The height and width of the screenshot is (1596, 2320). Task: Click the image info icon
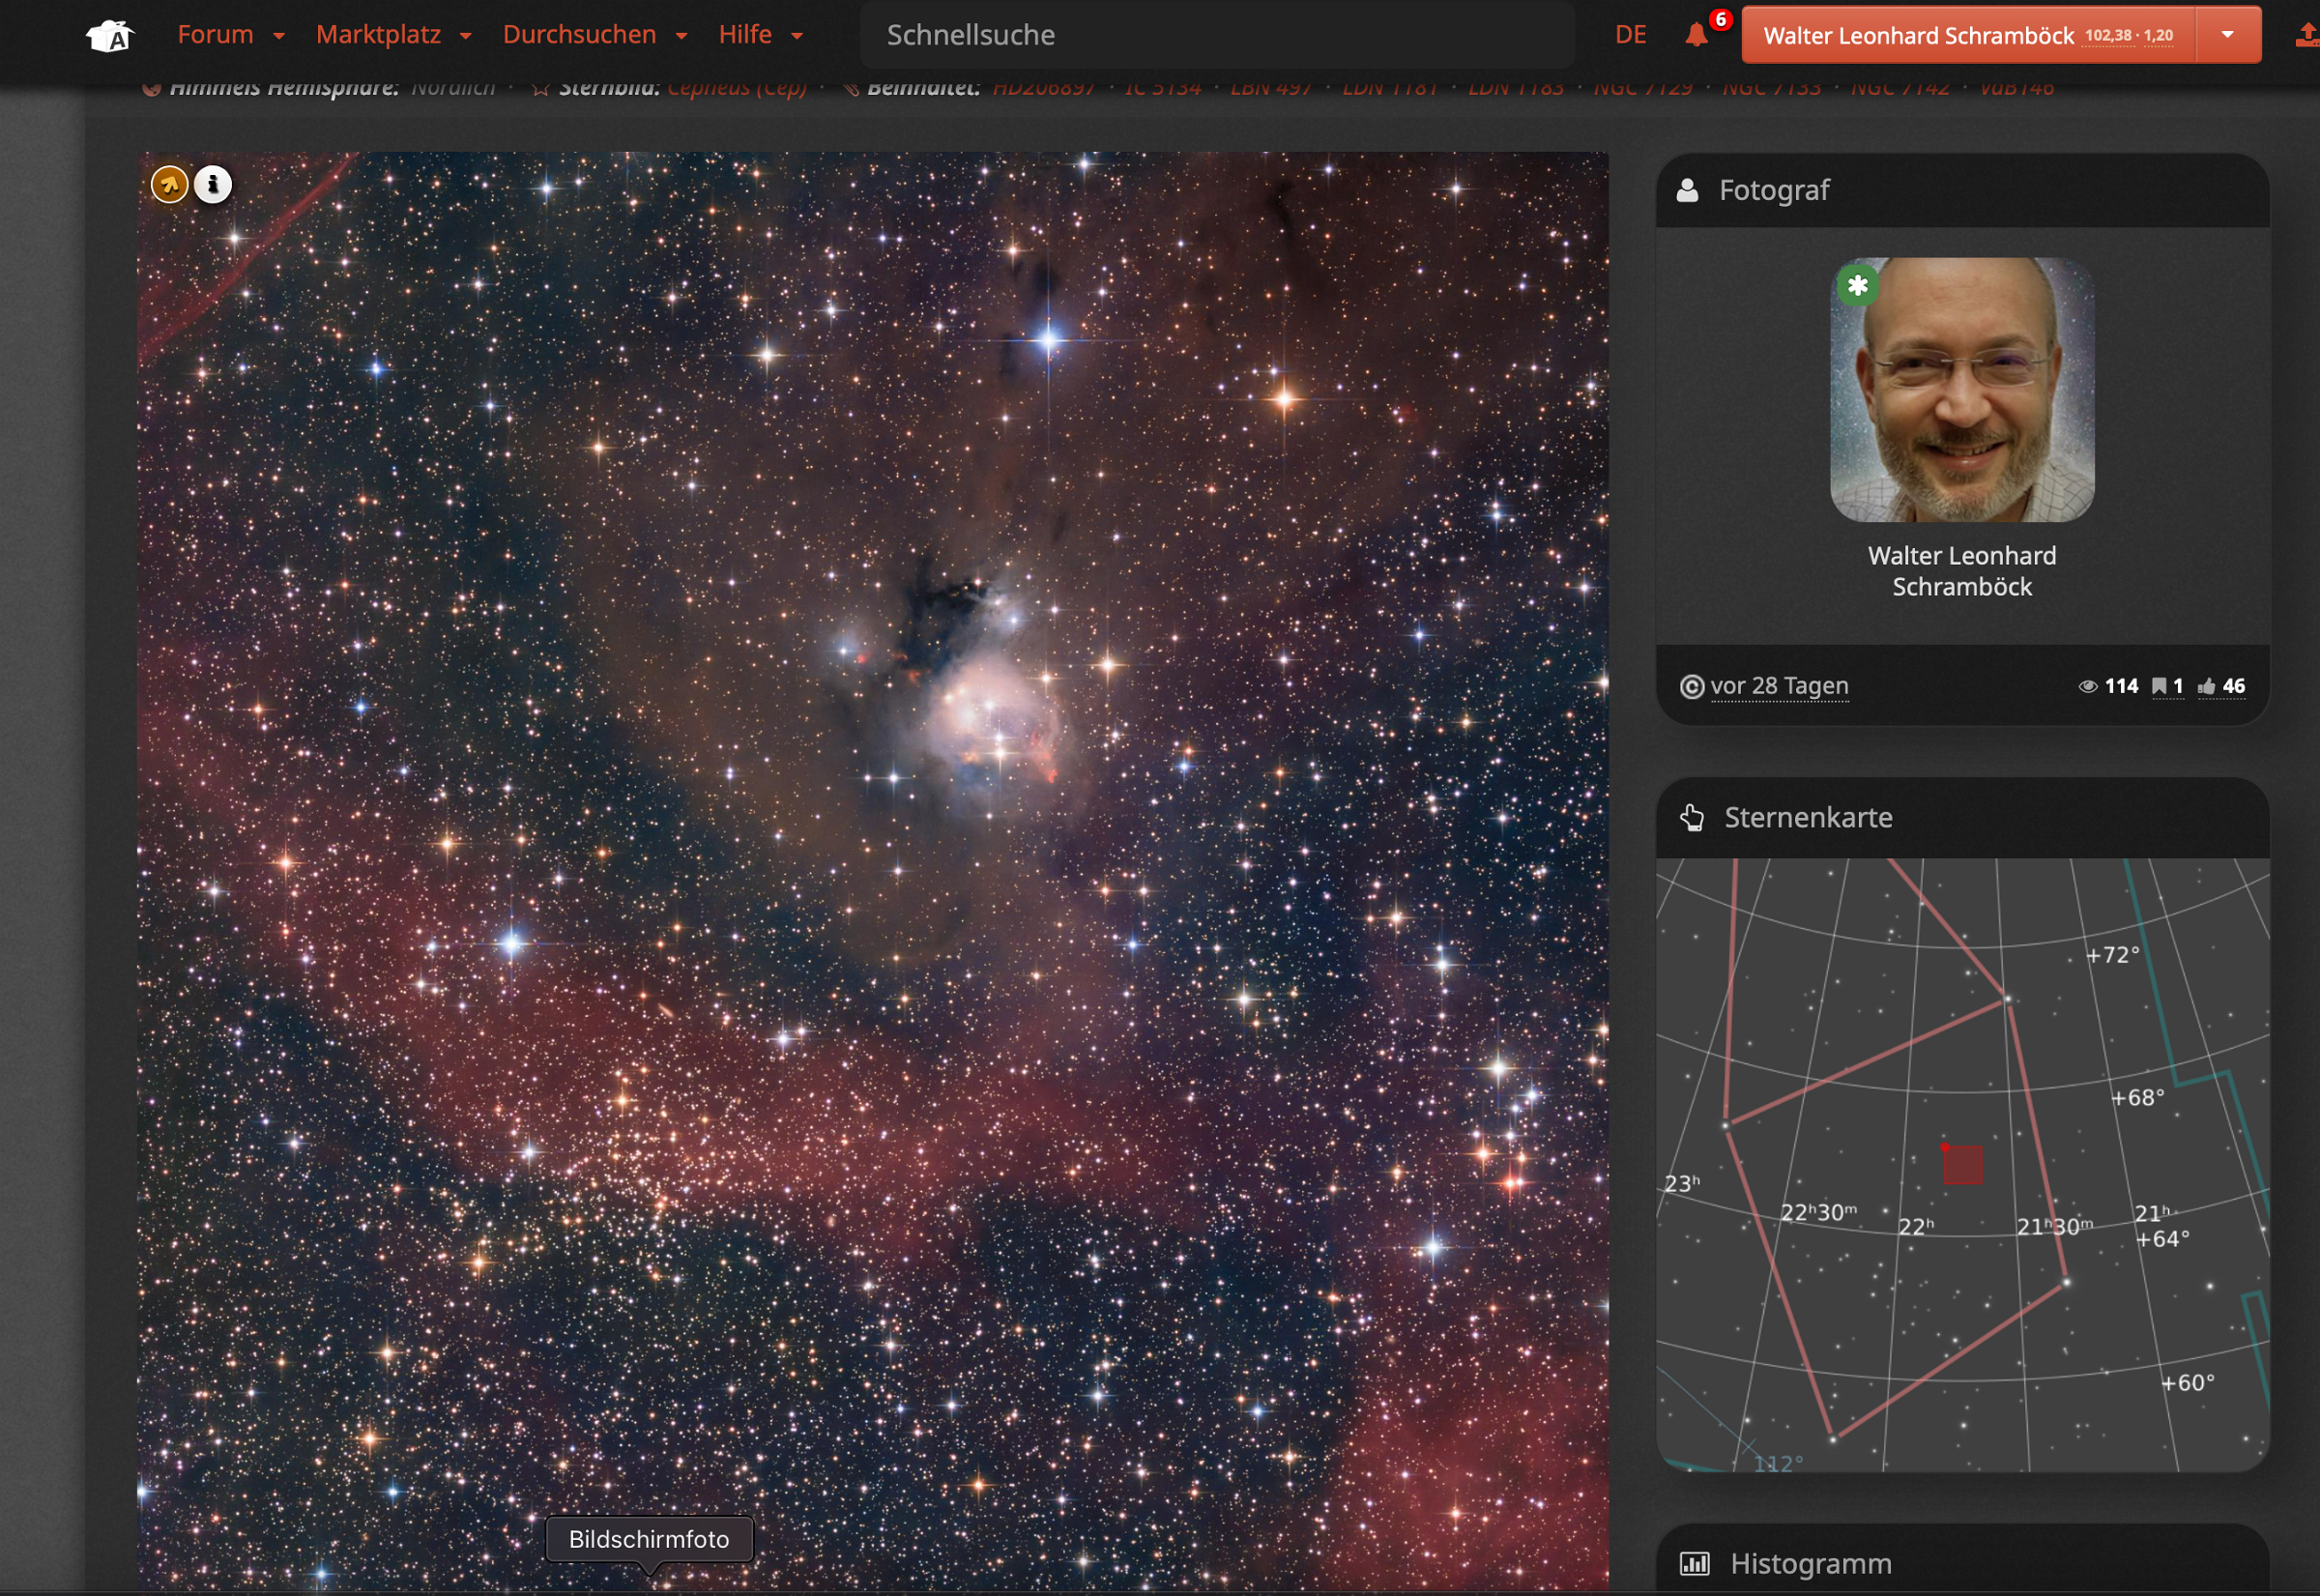(x=212, y=184)
